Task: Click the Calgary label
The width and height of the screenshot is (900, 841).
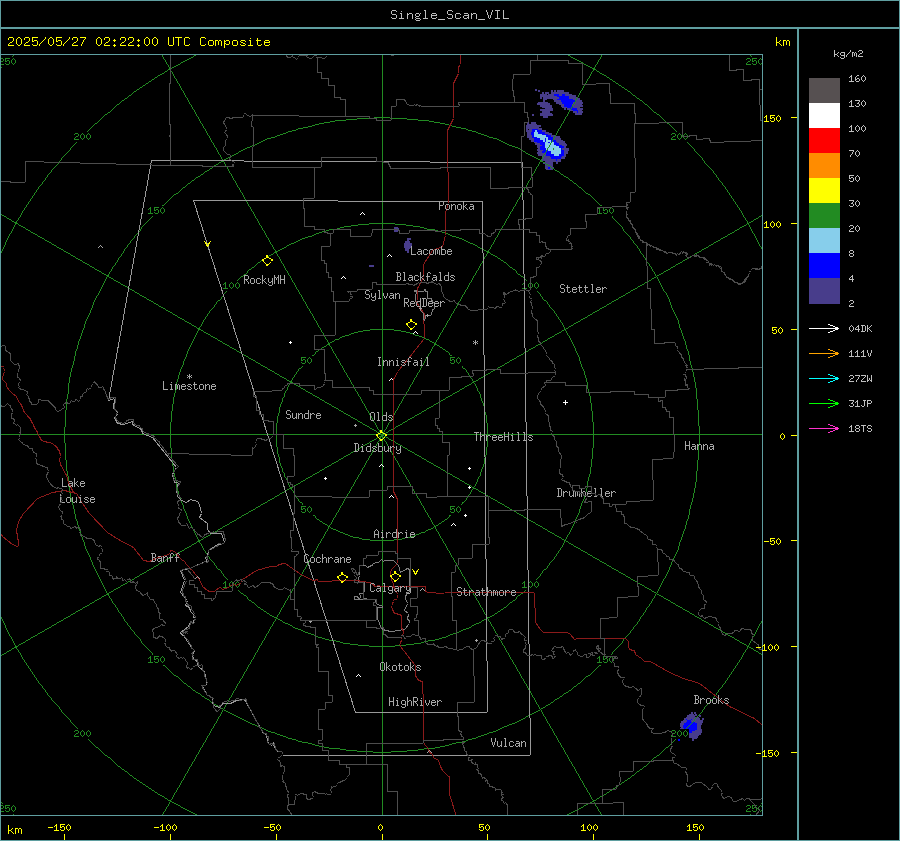Action: tap(390, 588)
